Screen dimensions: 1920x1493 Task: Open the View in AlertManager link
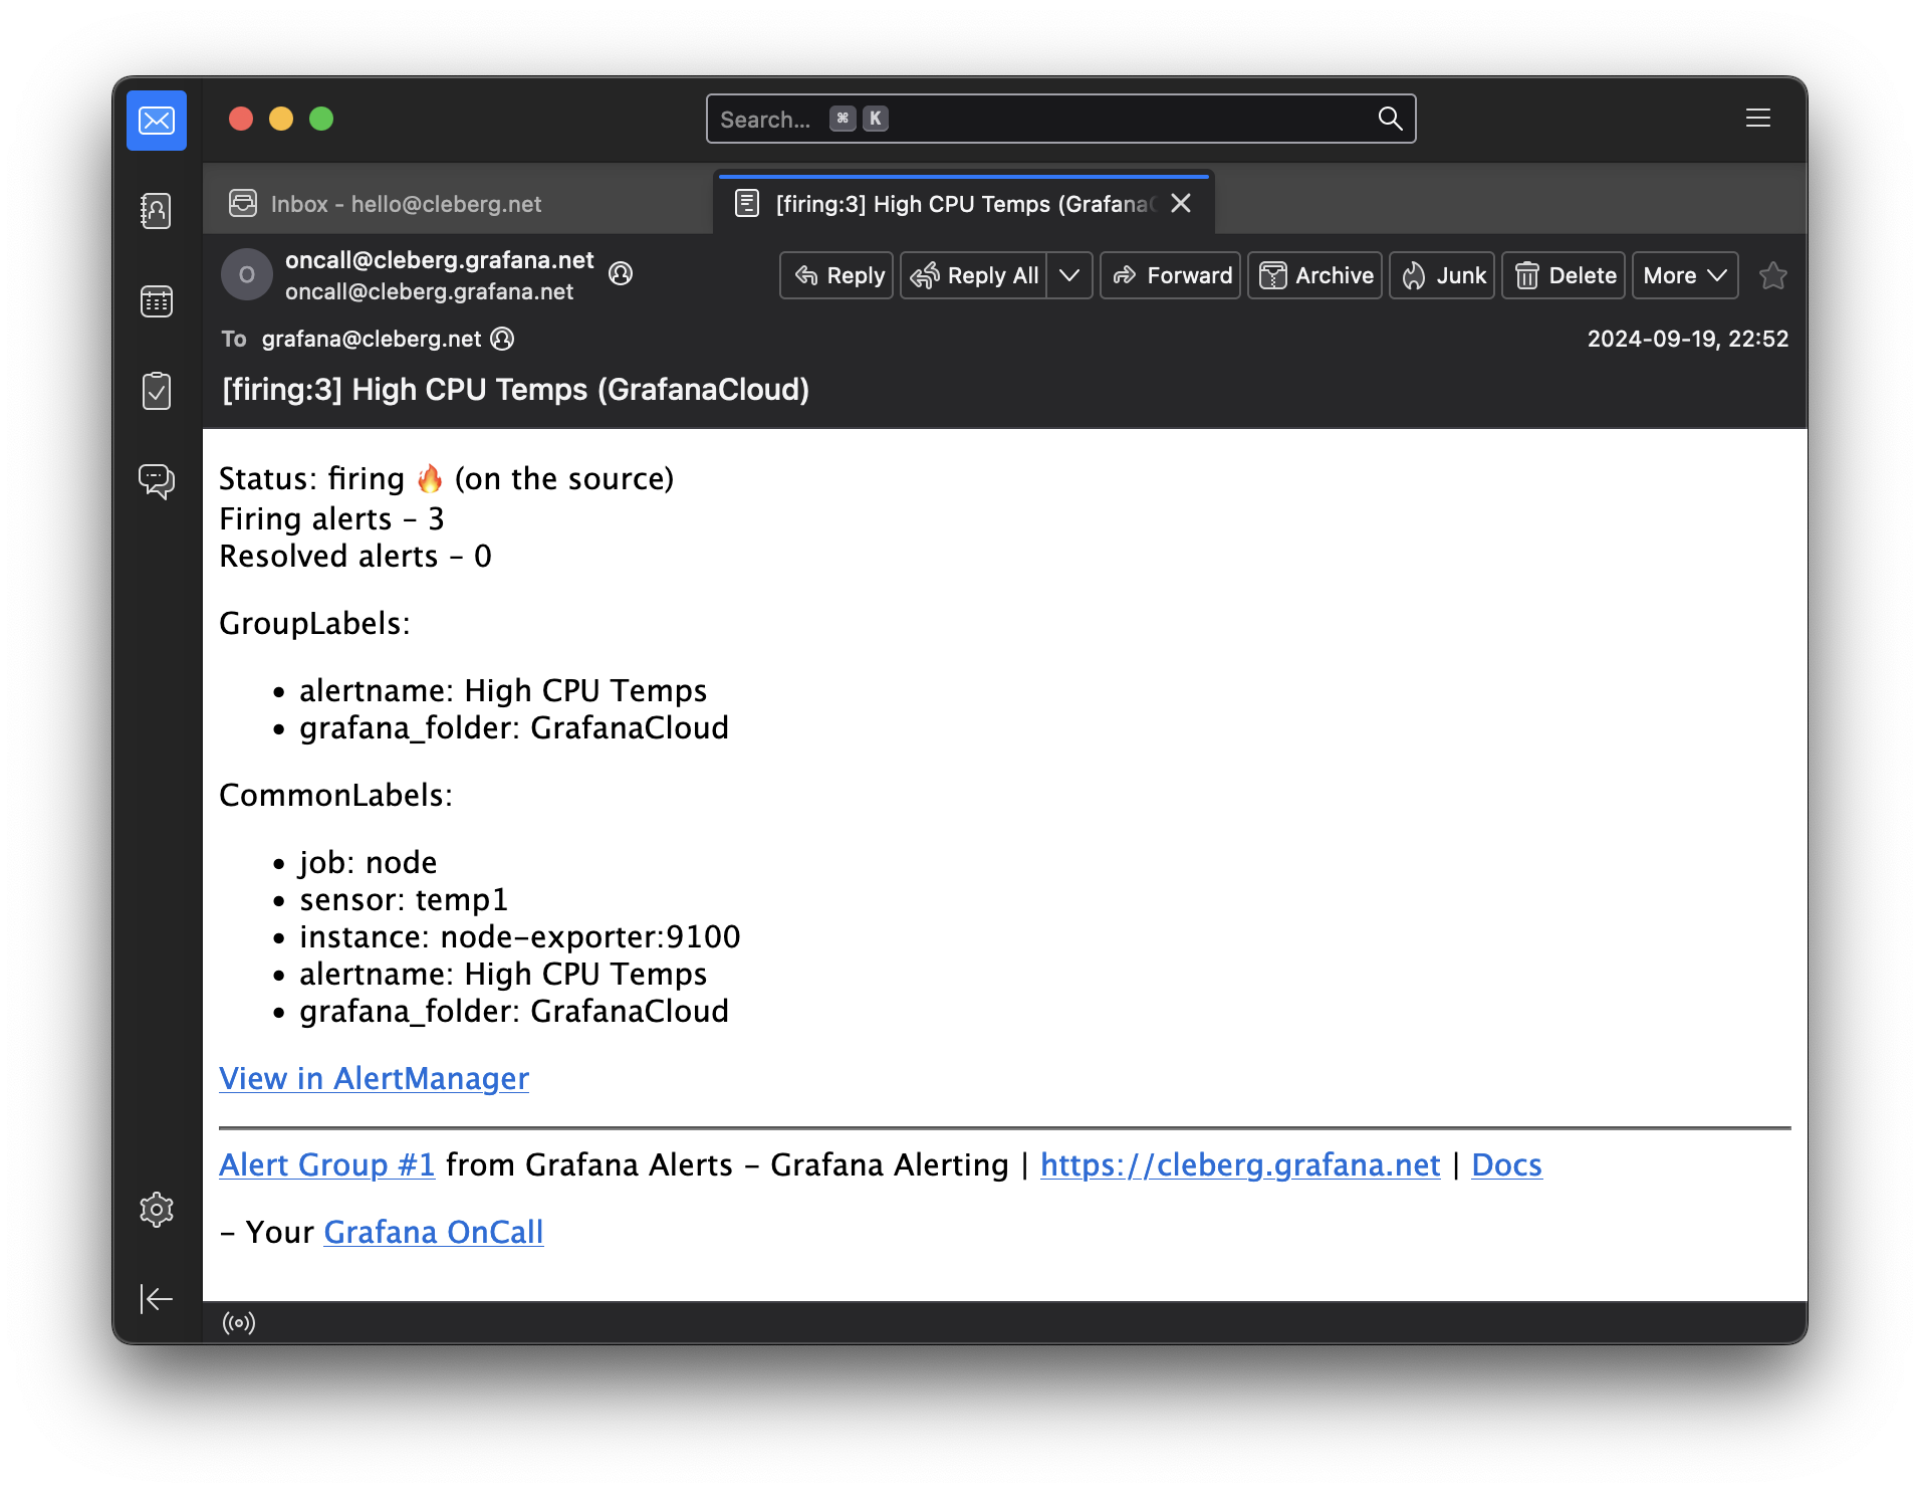click(x=373, y=1078)
